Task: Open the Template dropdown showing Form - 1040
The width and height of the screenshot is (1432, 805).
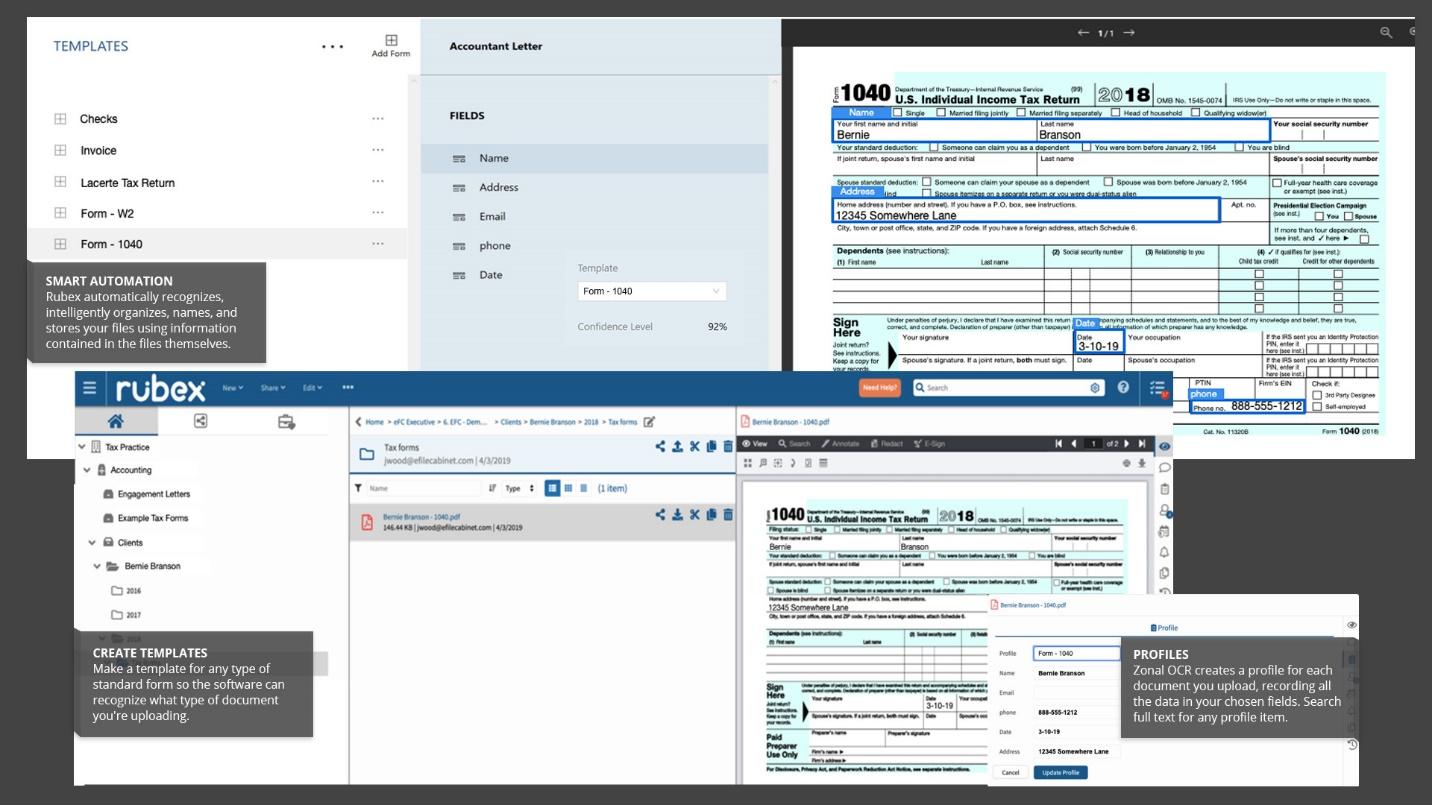Action: [x=652, y=291]
